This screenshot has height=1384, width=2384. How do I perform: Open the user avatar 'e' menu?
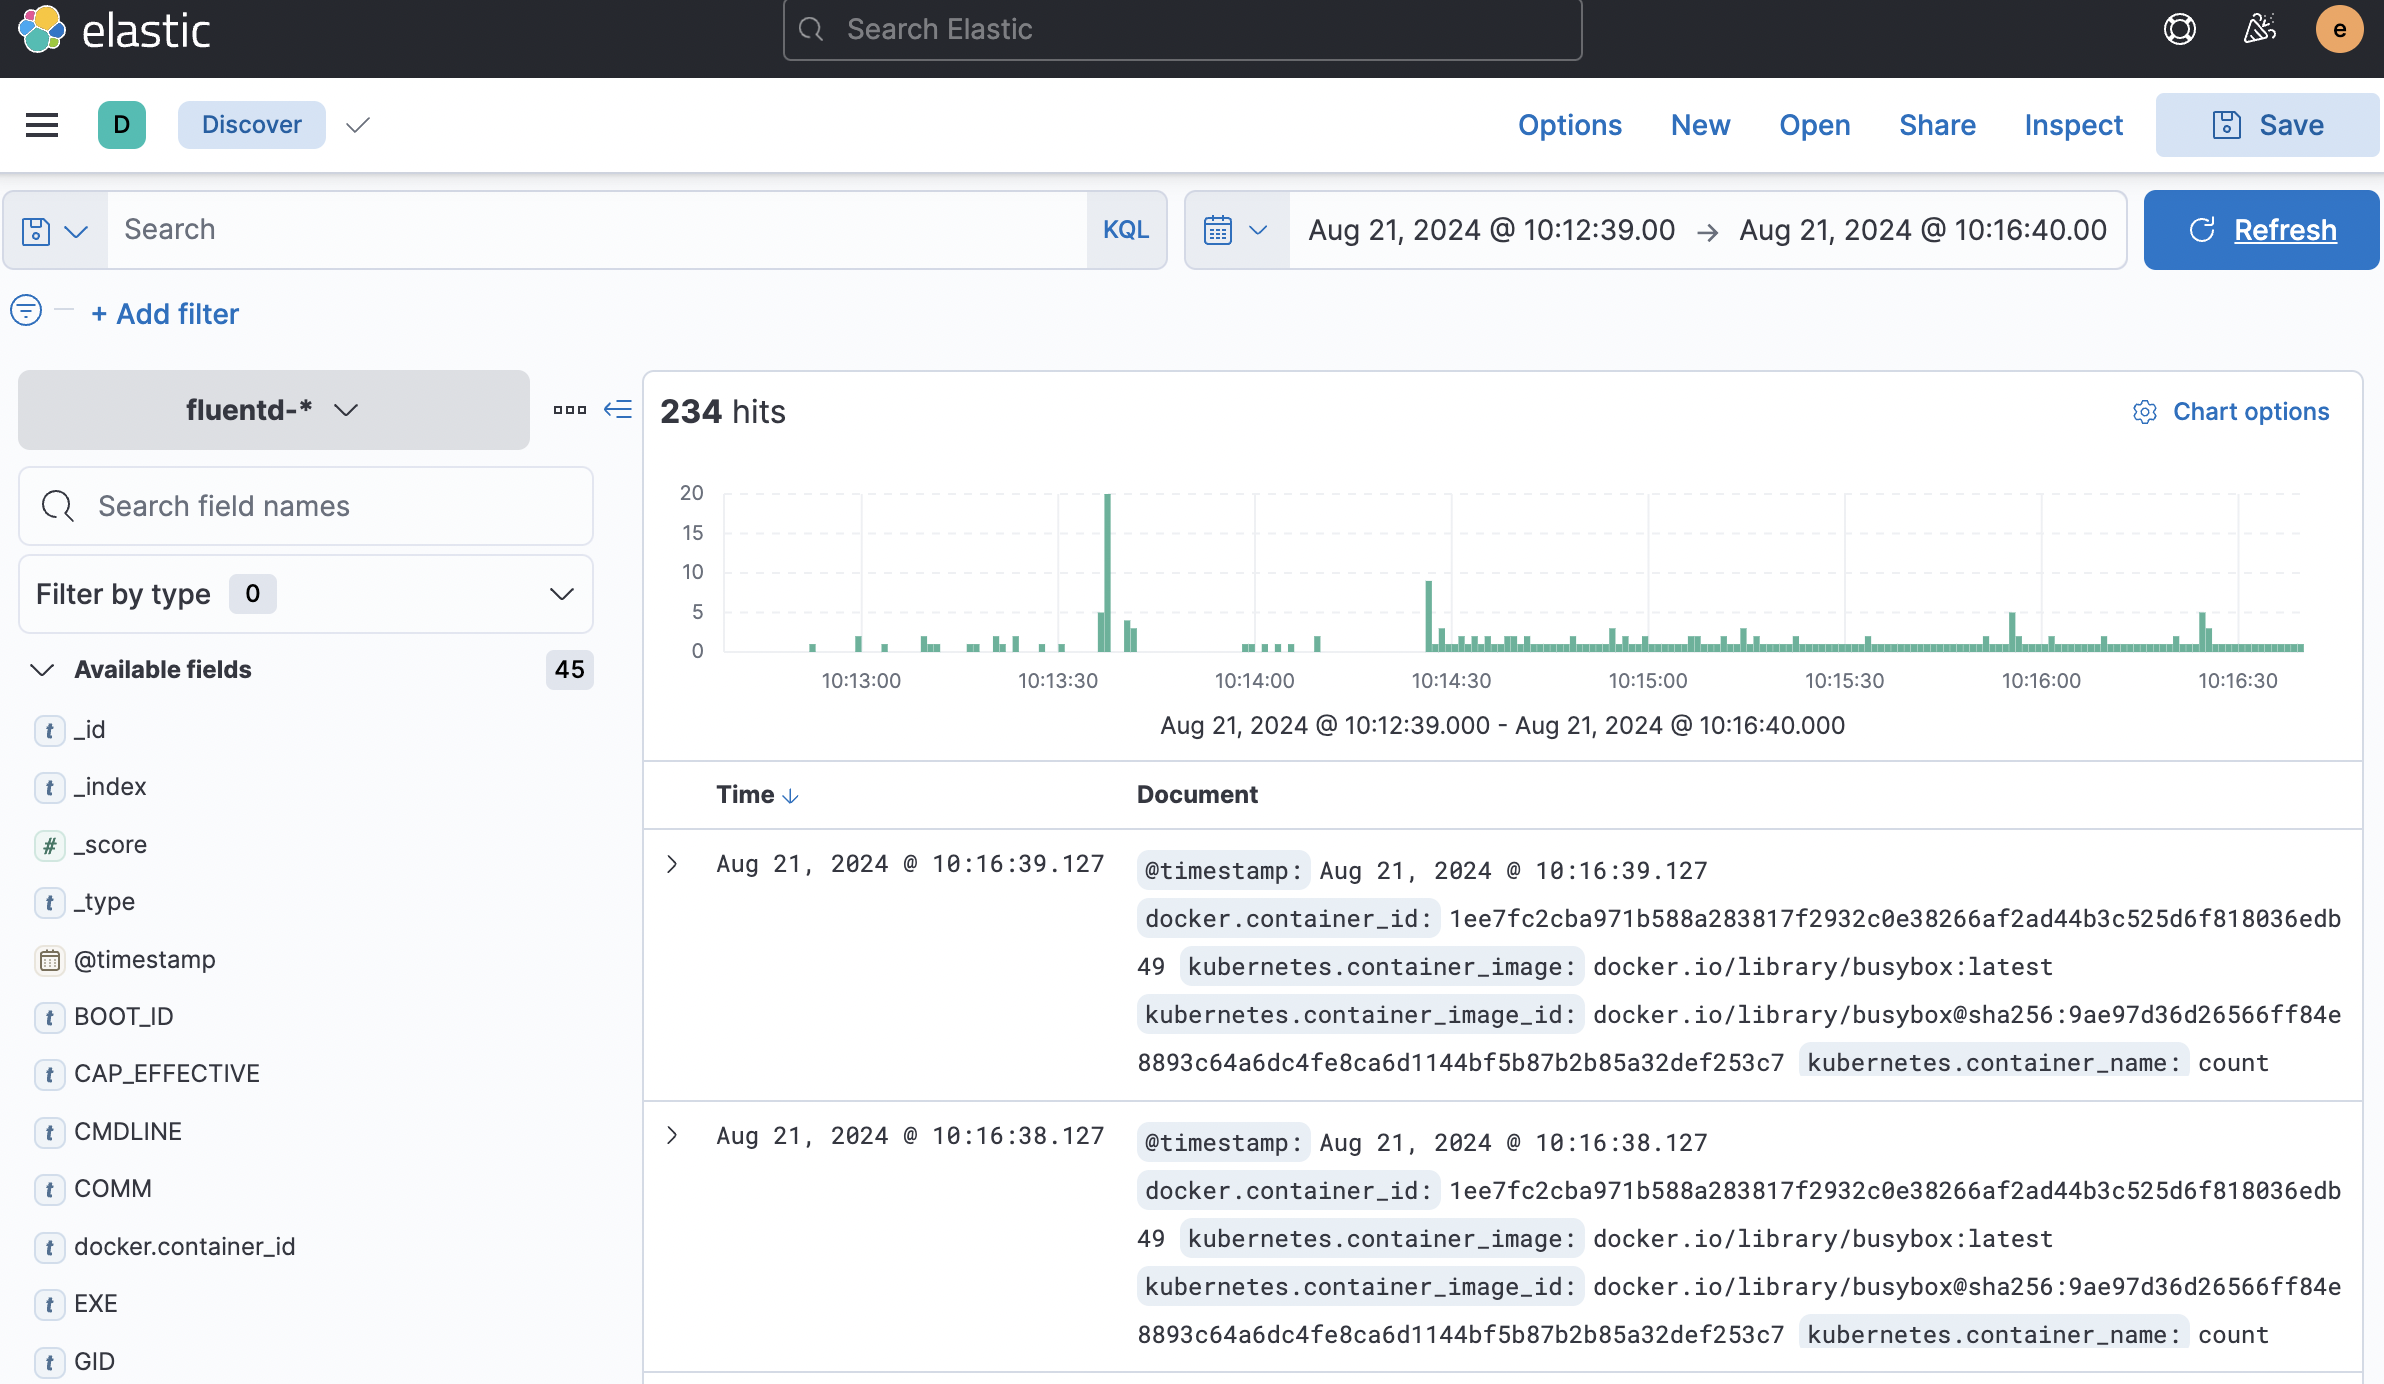(x=2340, y=30)
